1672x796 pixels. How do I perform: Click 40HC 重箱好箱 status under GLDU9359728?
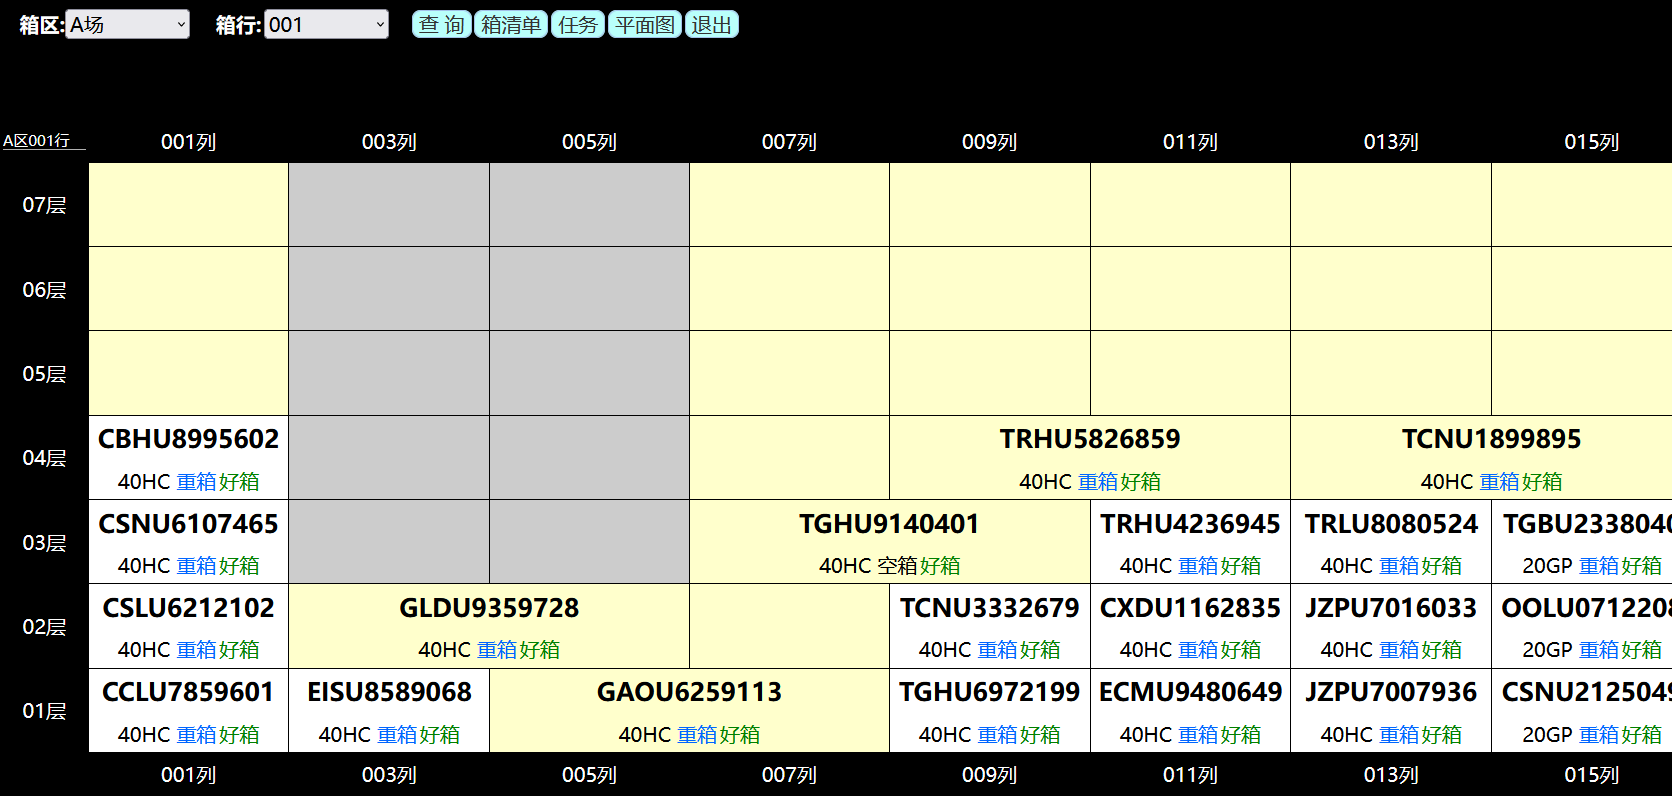coord(489,650)
